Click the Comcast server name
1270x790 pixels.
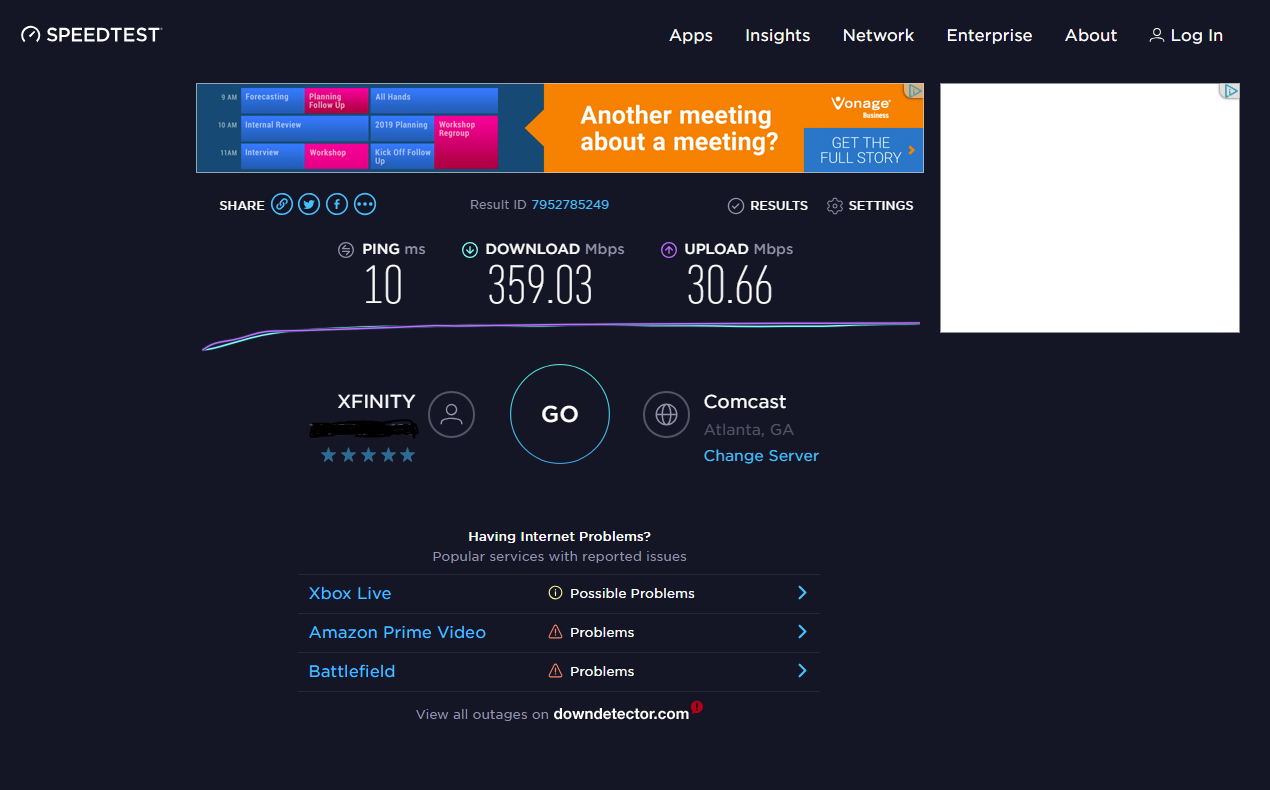[745, 402]
